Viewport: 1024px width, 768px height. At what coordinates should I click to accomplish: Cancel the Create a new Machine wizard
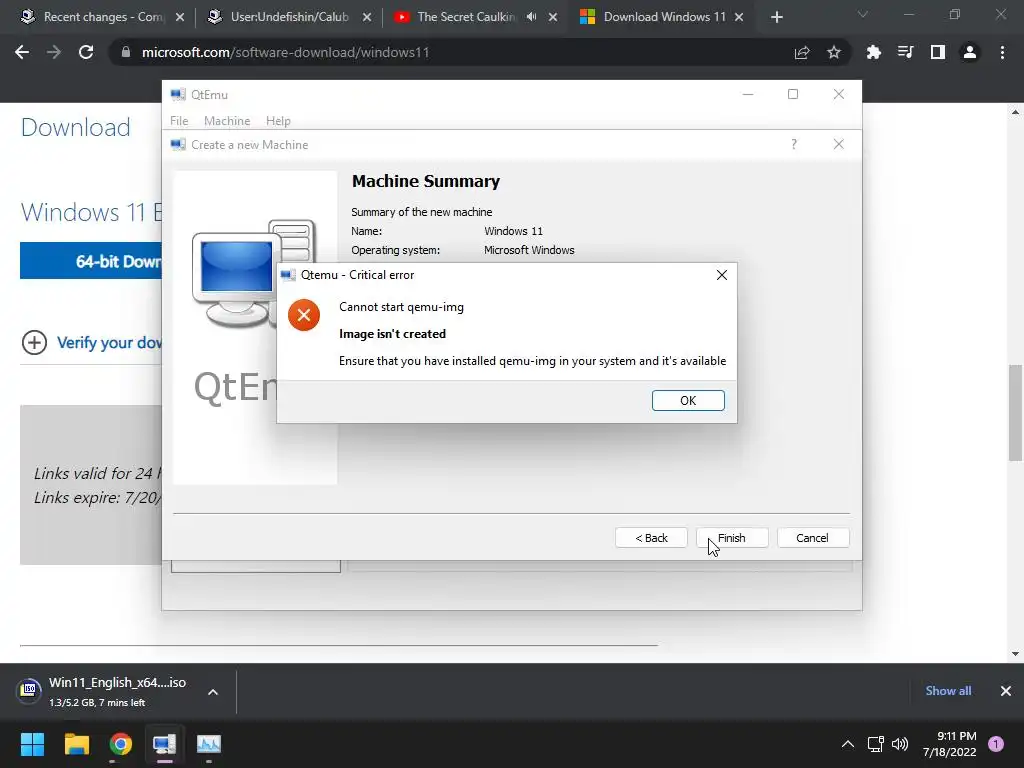812,537
